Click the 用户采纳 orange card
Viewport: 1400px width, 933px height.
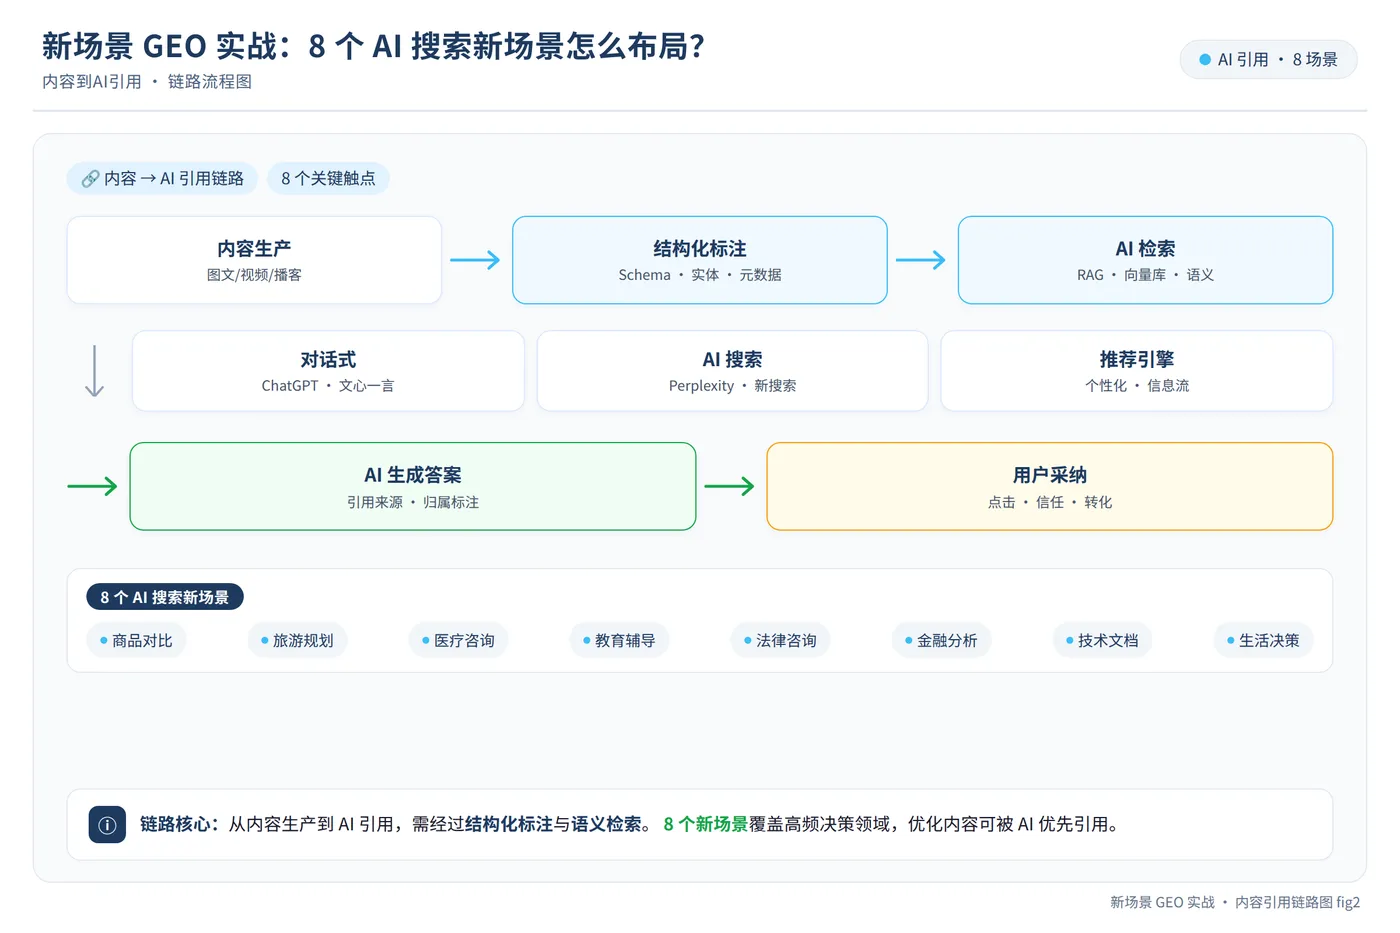tap(1050, 486)
